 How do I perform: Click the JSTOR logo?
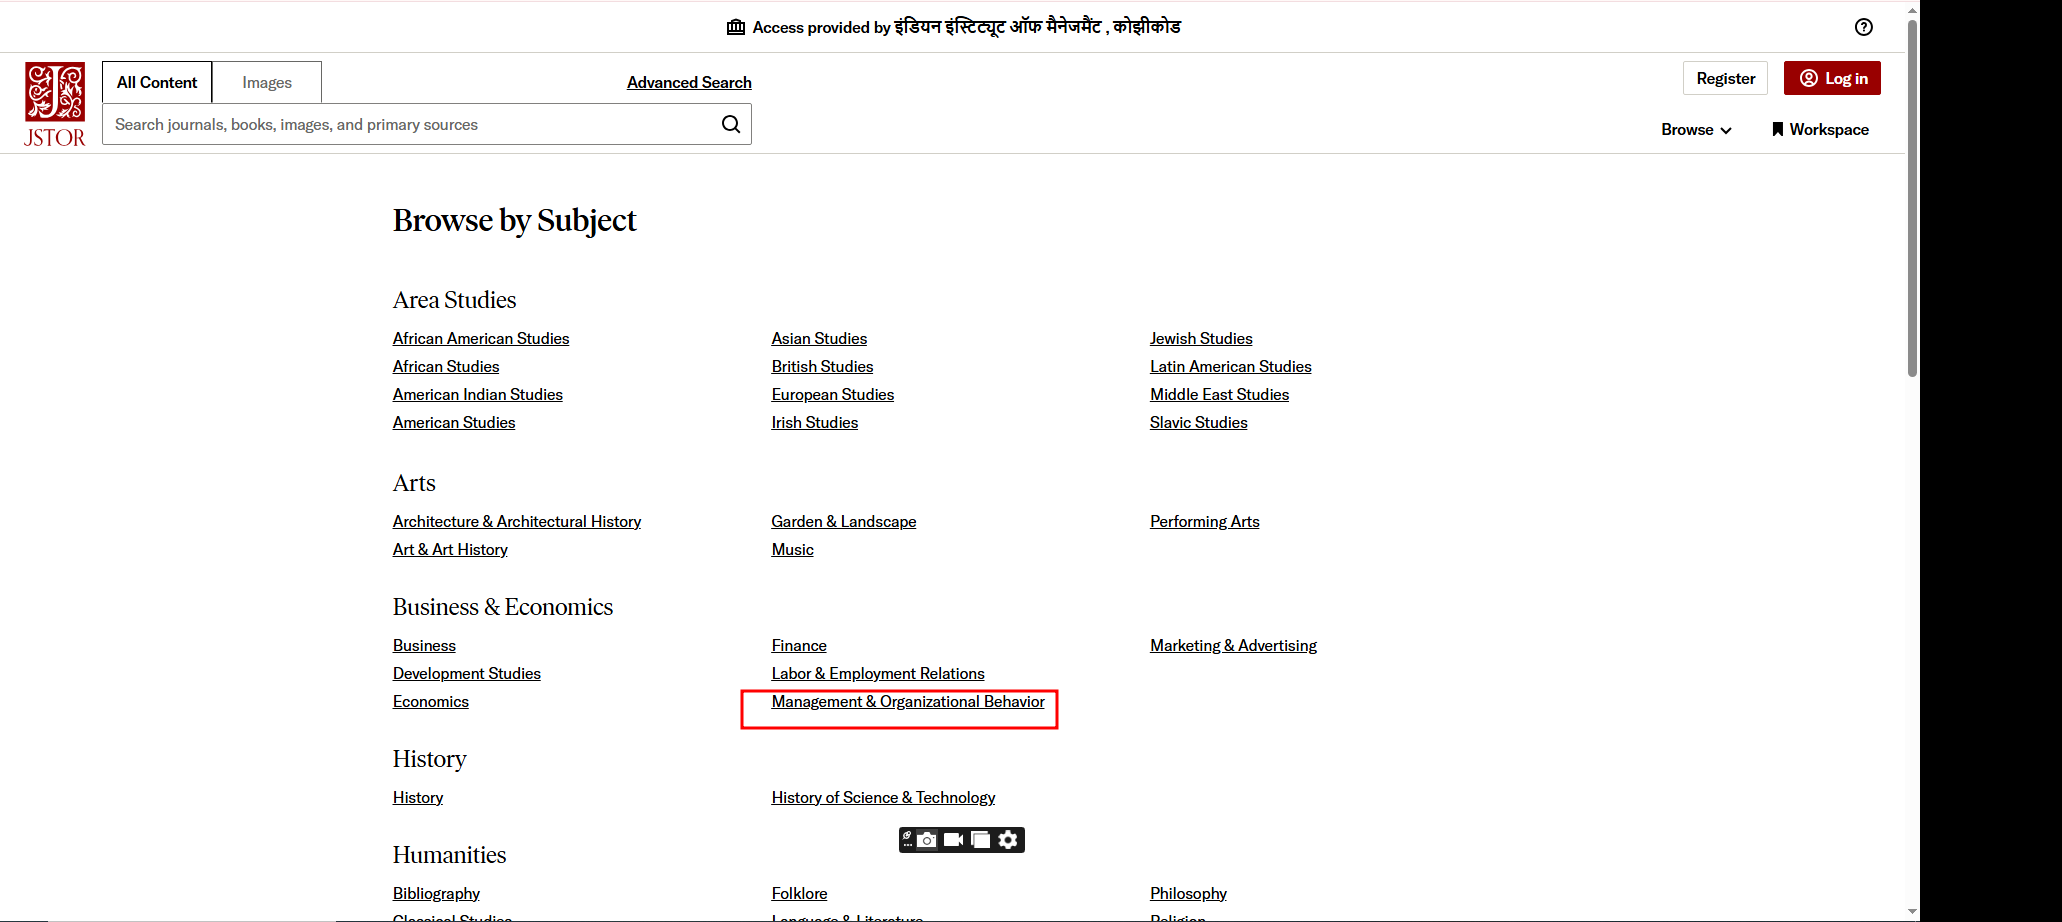55,105
